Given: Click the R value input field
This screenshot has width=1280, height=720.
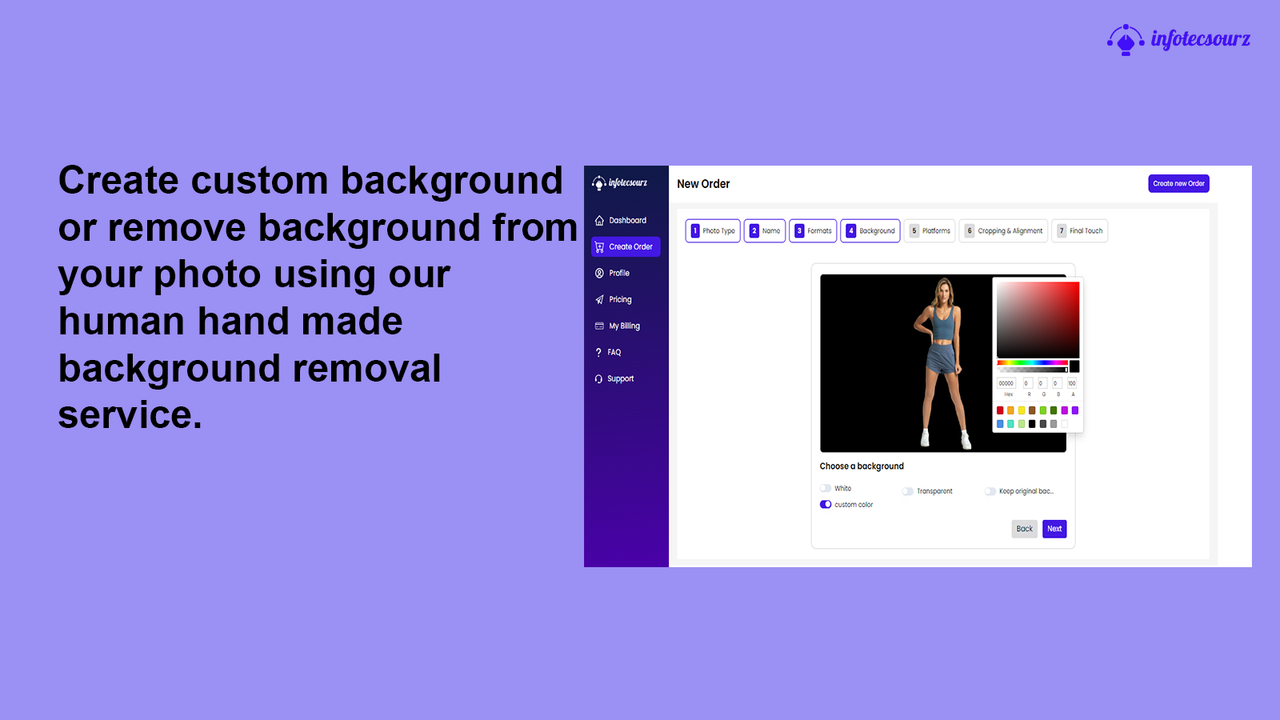Looking at the screenshot, I should pyautogui.click(x=1028, y=383).
